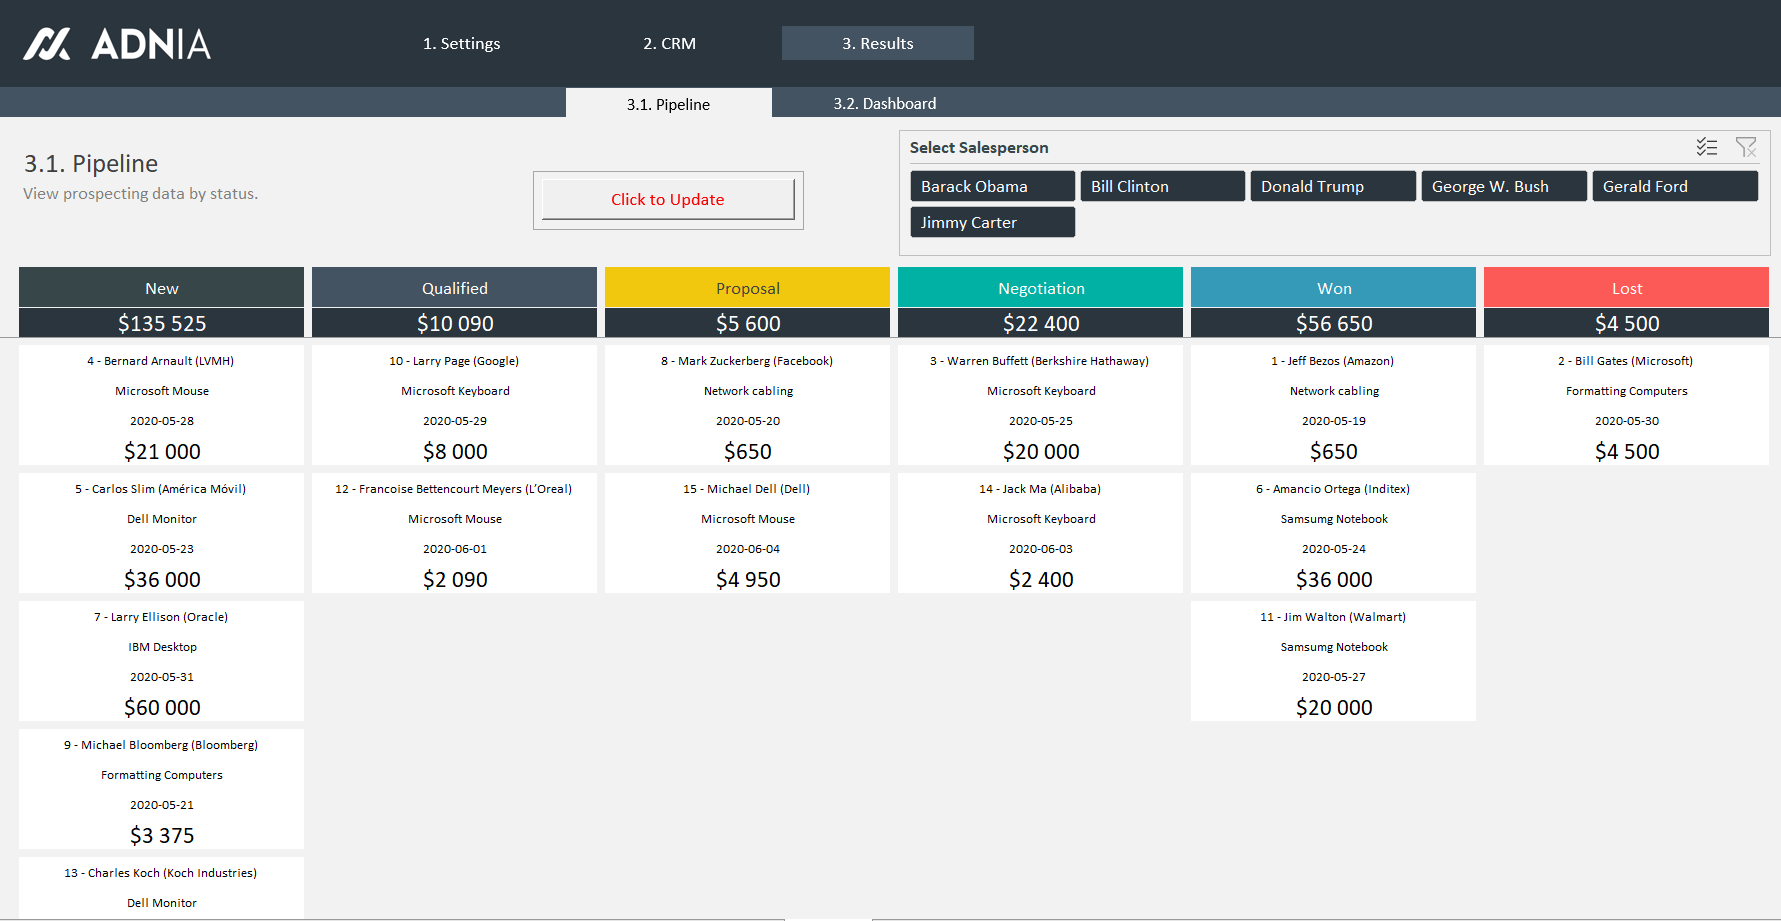Select the $2 400 amount
Screen dimensions: 1781x921
1041,579
